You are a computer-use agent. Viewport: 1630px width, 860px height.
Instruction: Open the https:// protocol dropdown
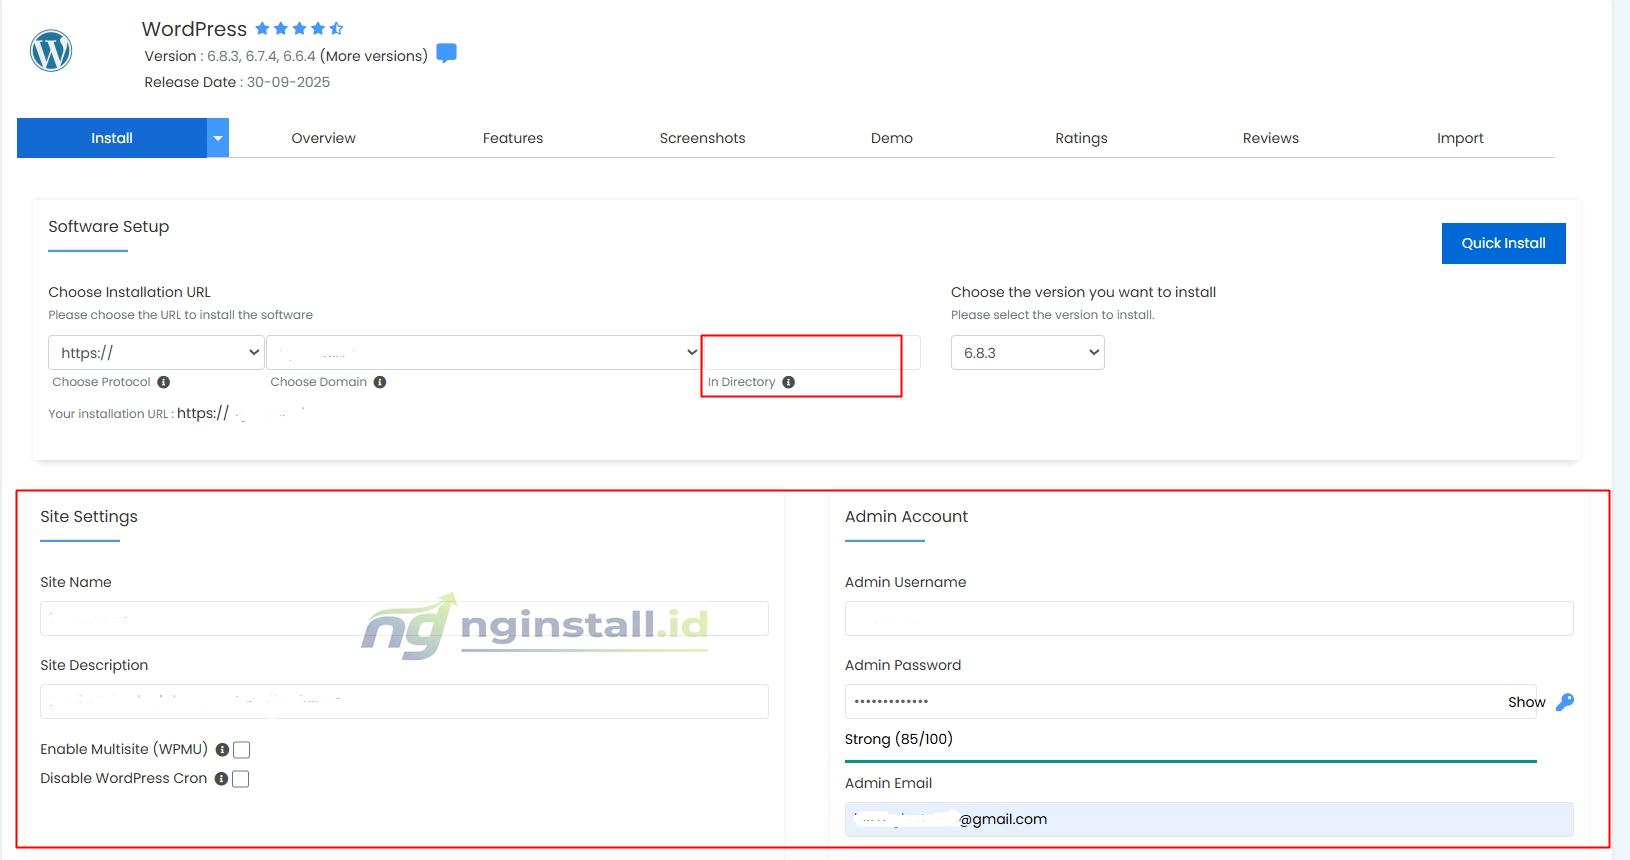(156, 352)
